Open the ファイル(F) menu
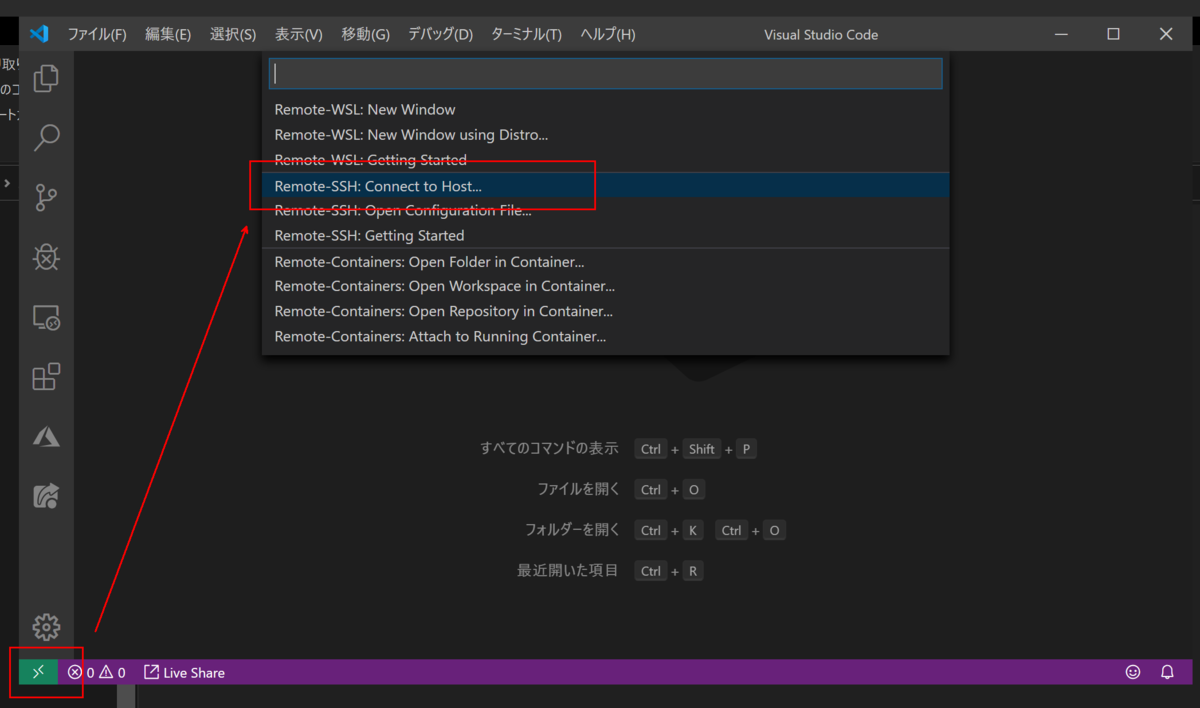 [x=97, y=34]
